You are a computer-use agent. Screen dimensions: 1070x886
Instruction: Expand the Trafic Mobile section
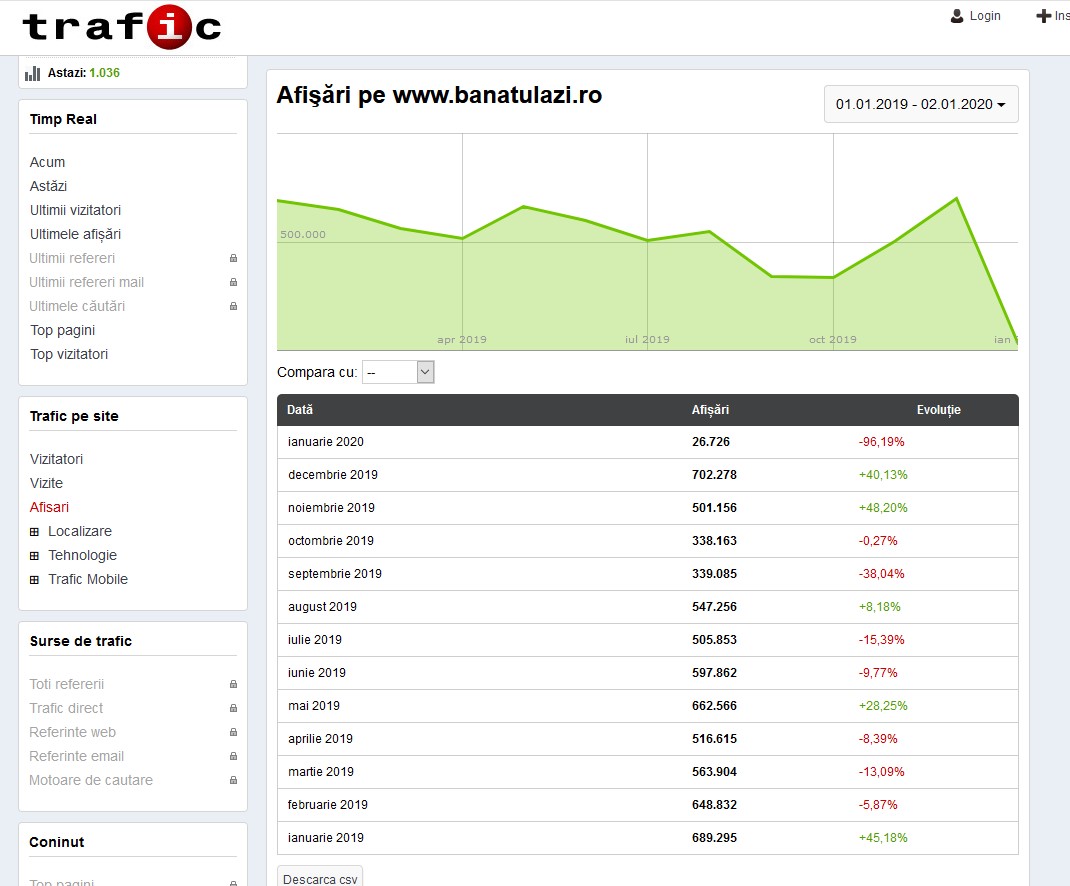tap(35, 579)
